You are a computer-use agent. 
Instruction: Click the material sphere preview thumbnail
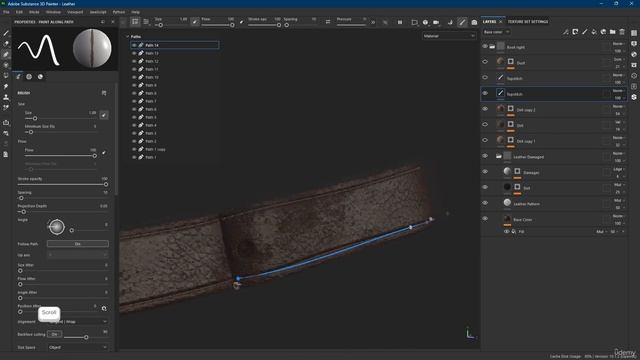92,48
